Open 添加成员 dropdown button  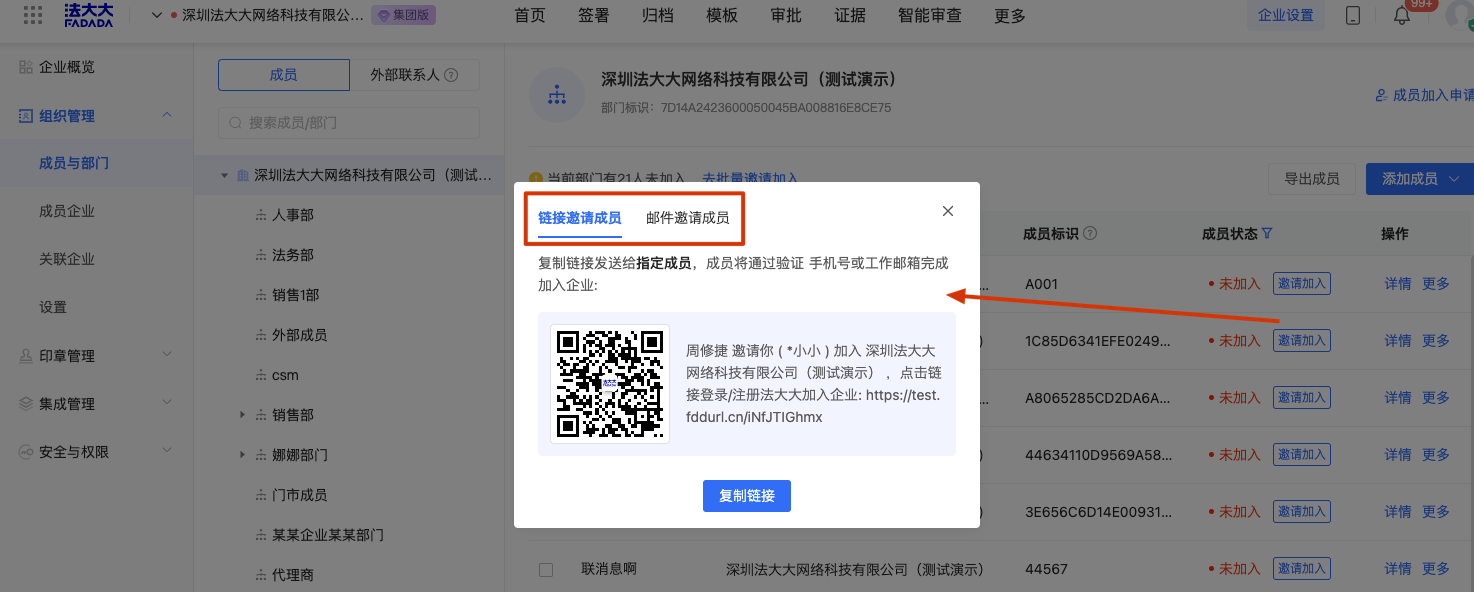(1420, 179)
